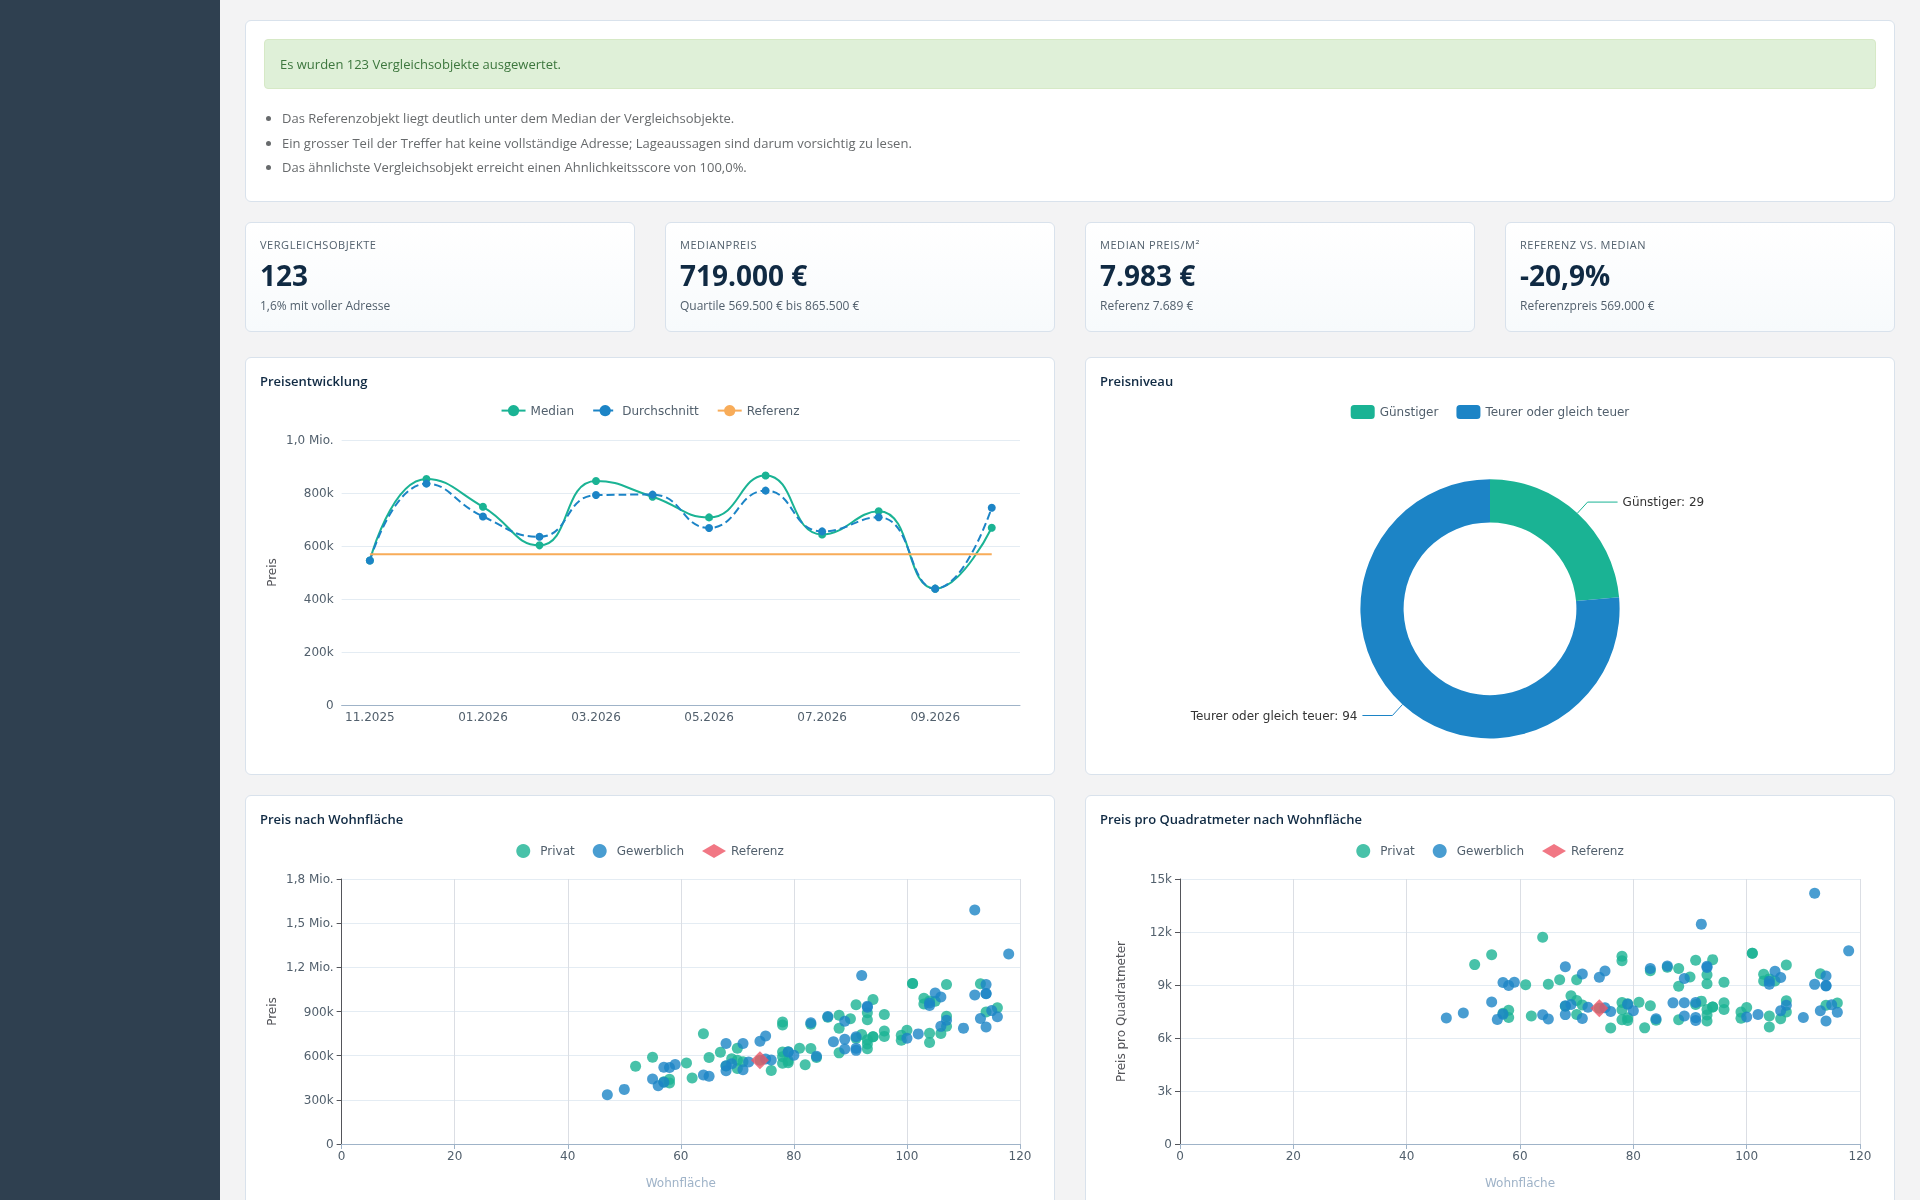Click the red Referenz diamond in Preis pro Quadratmeter chart
The height and width of the screenshot is (1200, 1920).
(x=1599, y=1008)
